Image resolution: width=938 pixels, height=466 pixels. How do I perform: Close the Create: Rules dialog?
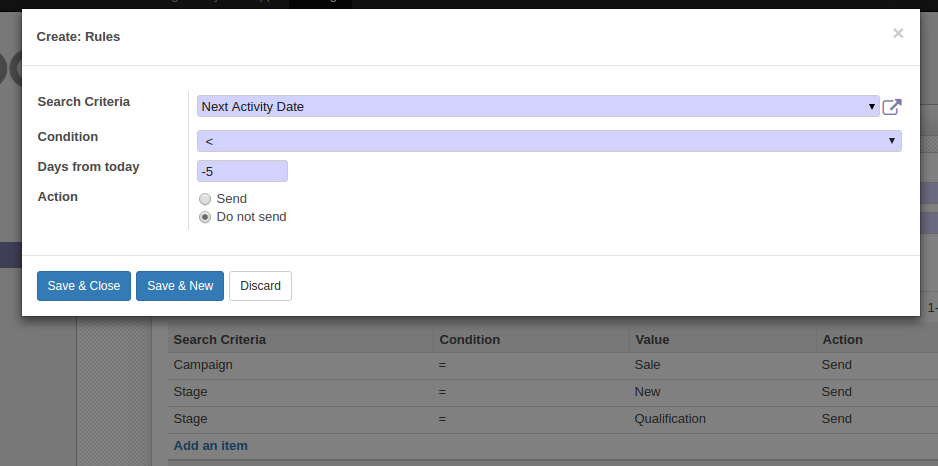pos(897,34)
